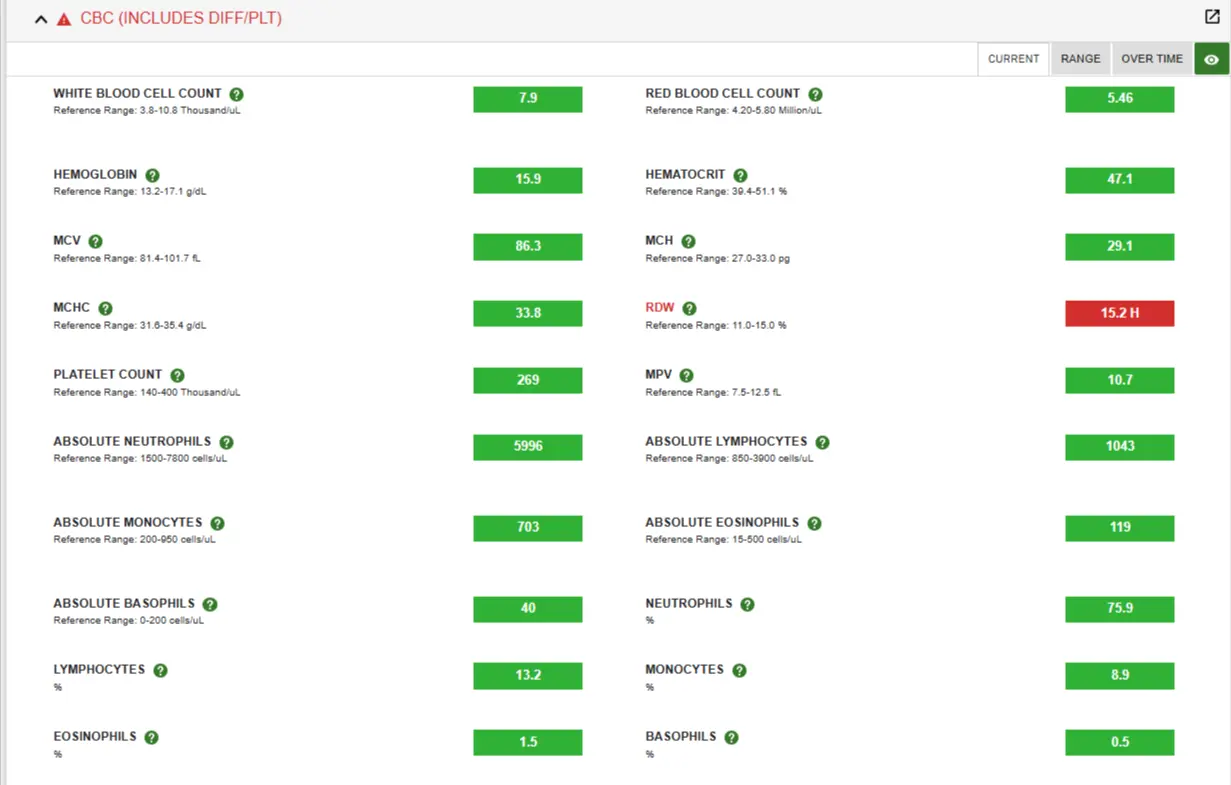Screen dimensions: 1231x785
Task: Collapse the CBC section chevron
Action: [41, 19]
